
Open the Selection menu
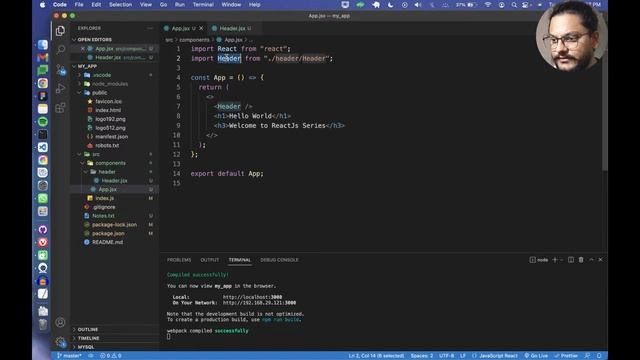pyautogui.click(x=120, y=4)
